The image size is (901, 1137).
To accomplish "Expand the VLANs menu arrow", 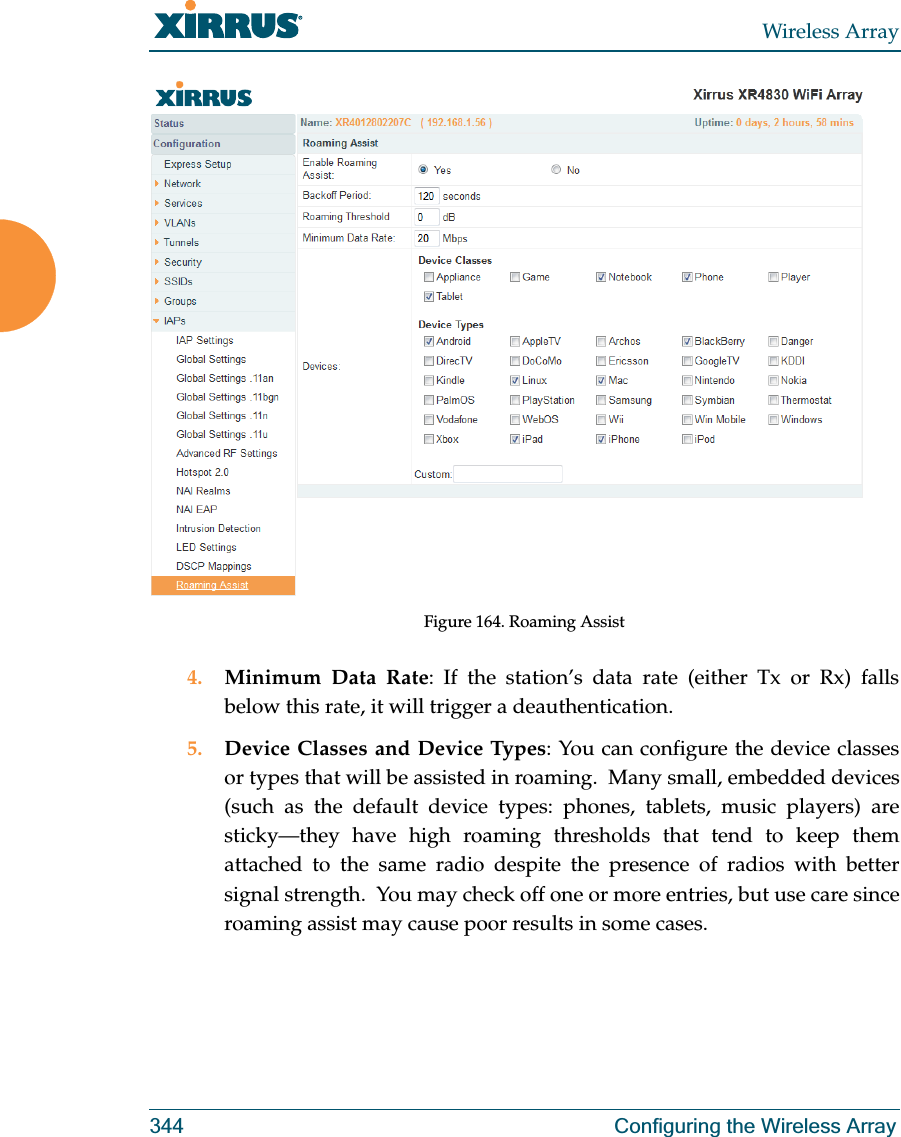I will click(157, 223).
